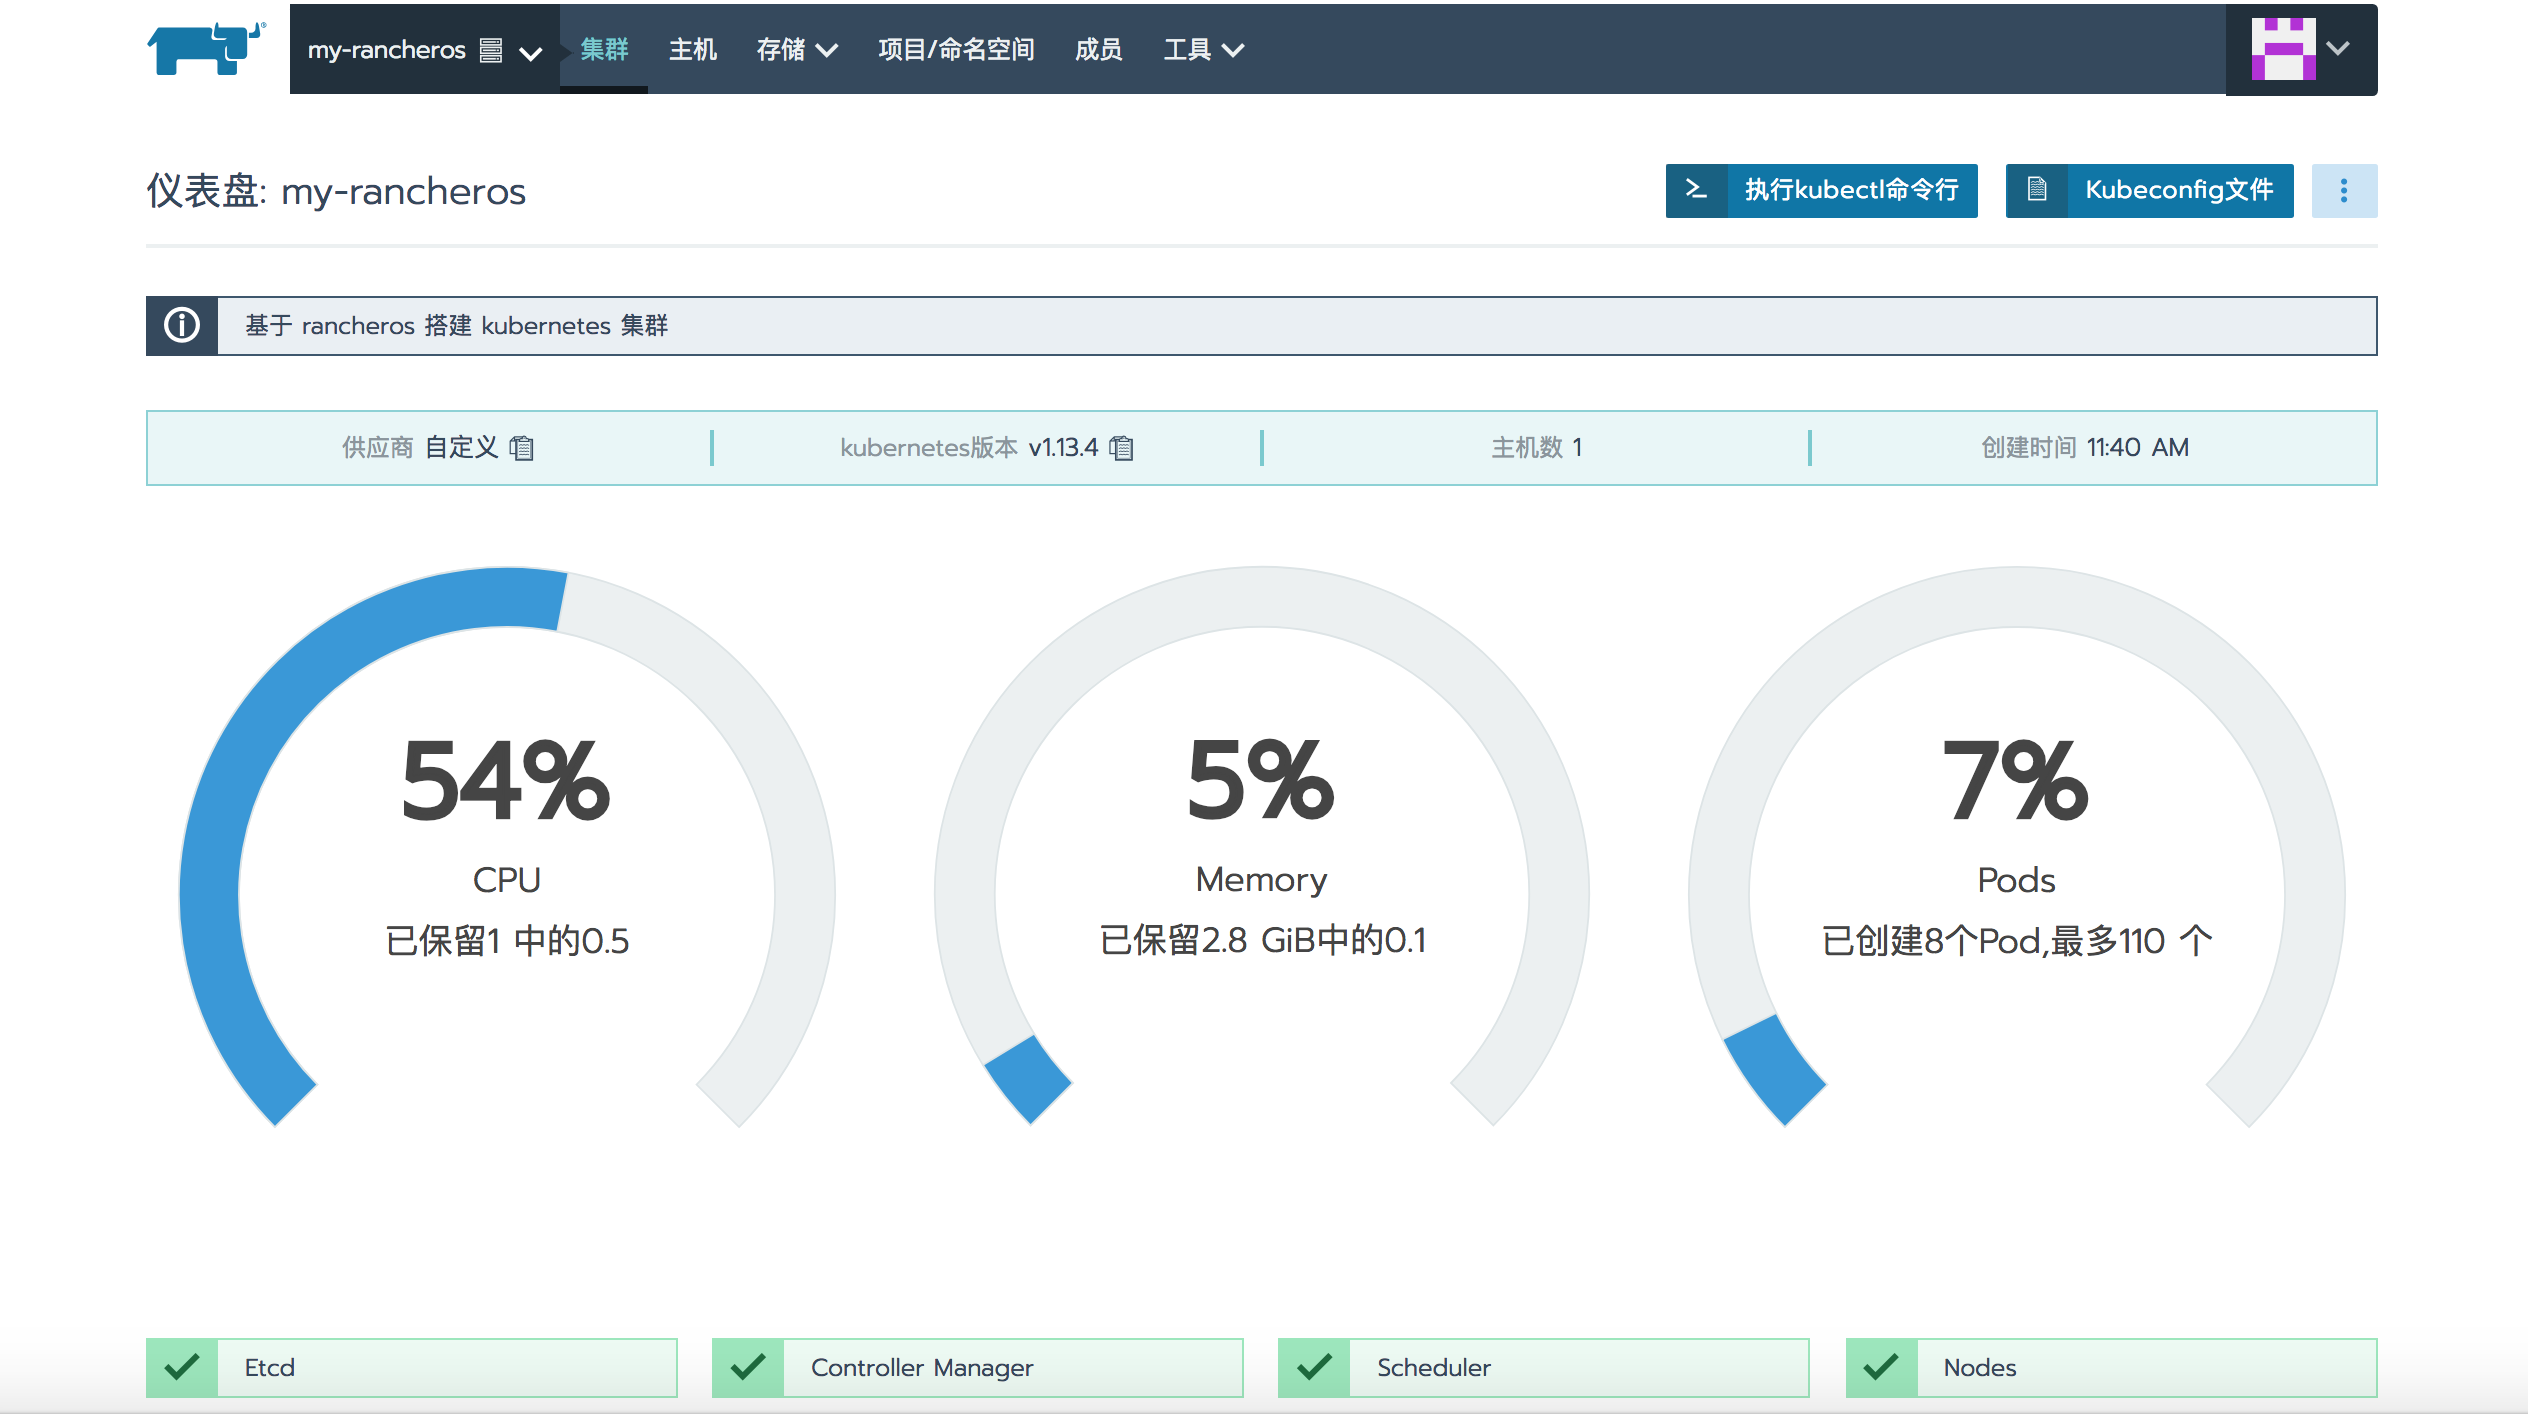
Task: Switch to the 主机 hosts tab
Action: click(692, 50)
